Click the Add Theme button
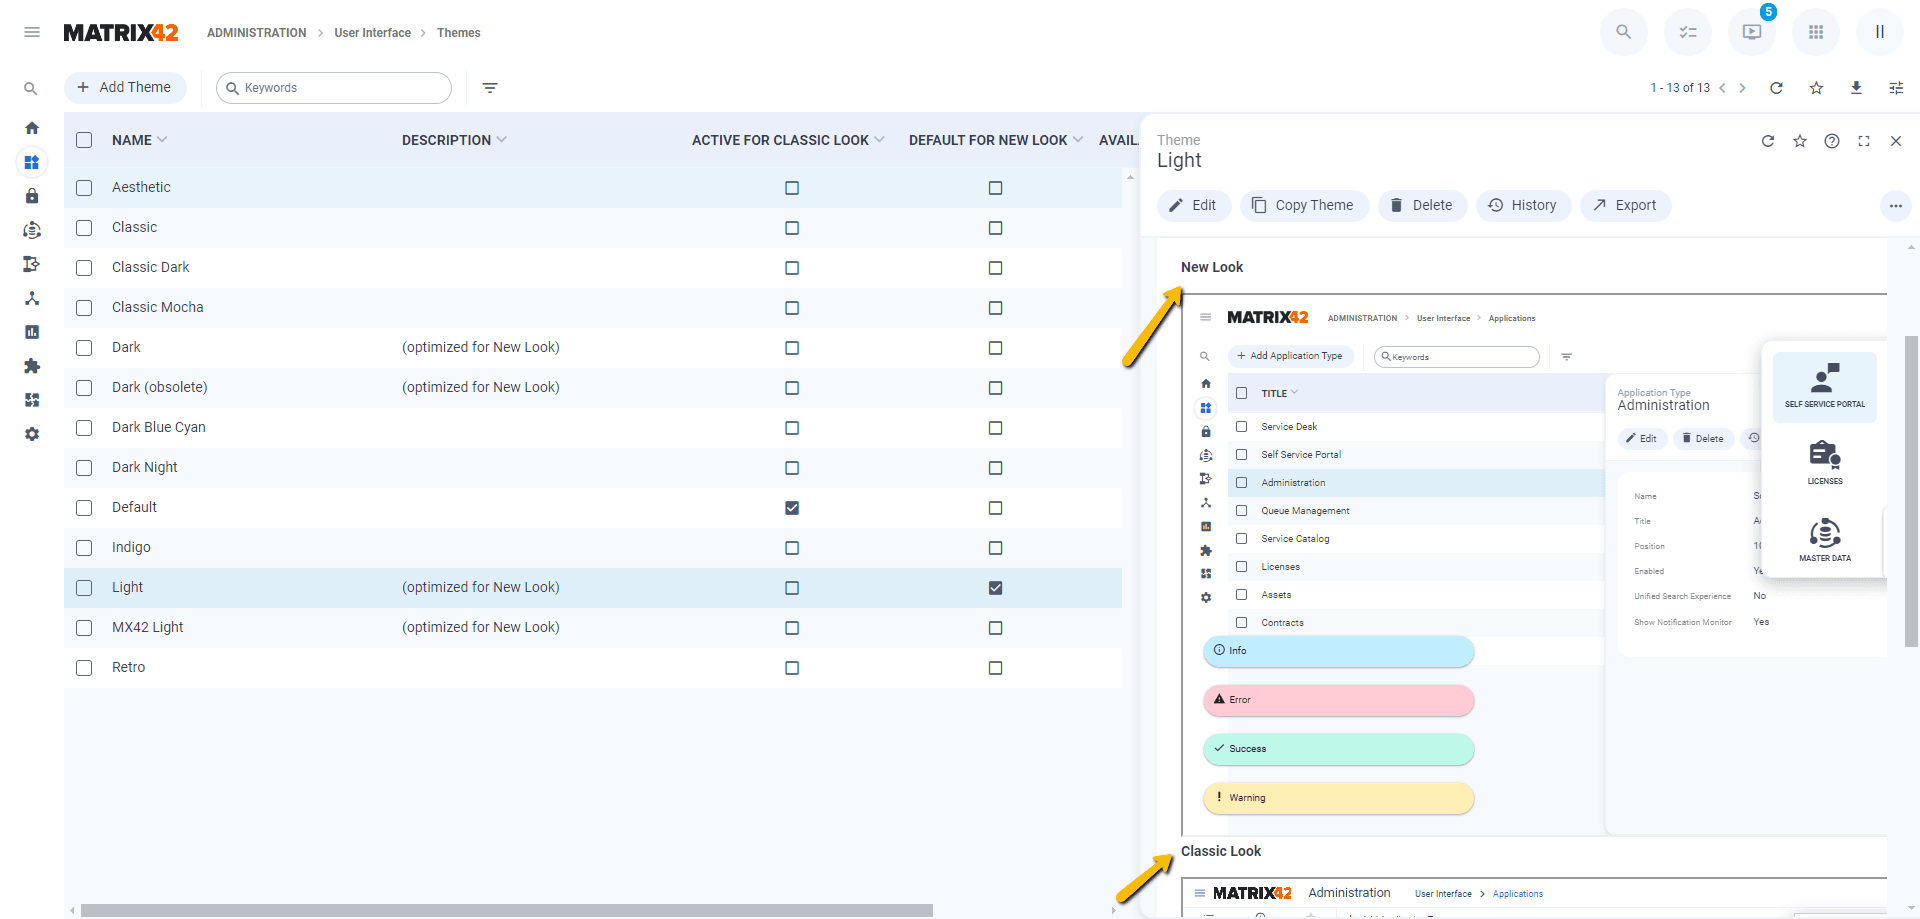This screenshot has width=1920, height=919. (x=125, y=88)
